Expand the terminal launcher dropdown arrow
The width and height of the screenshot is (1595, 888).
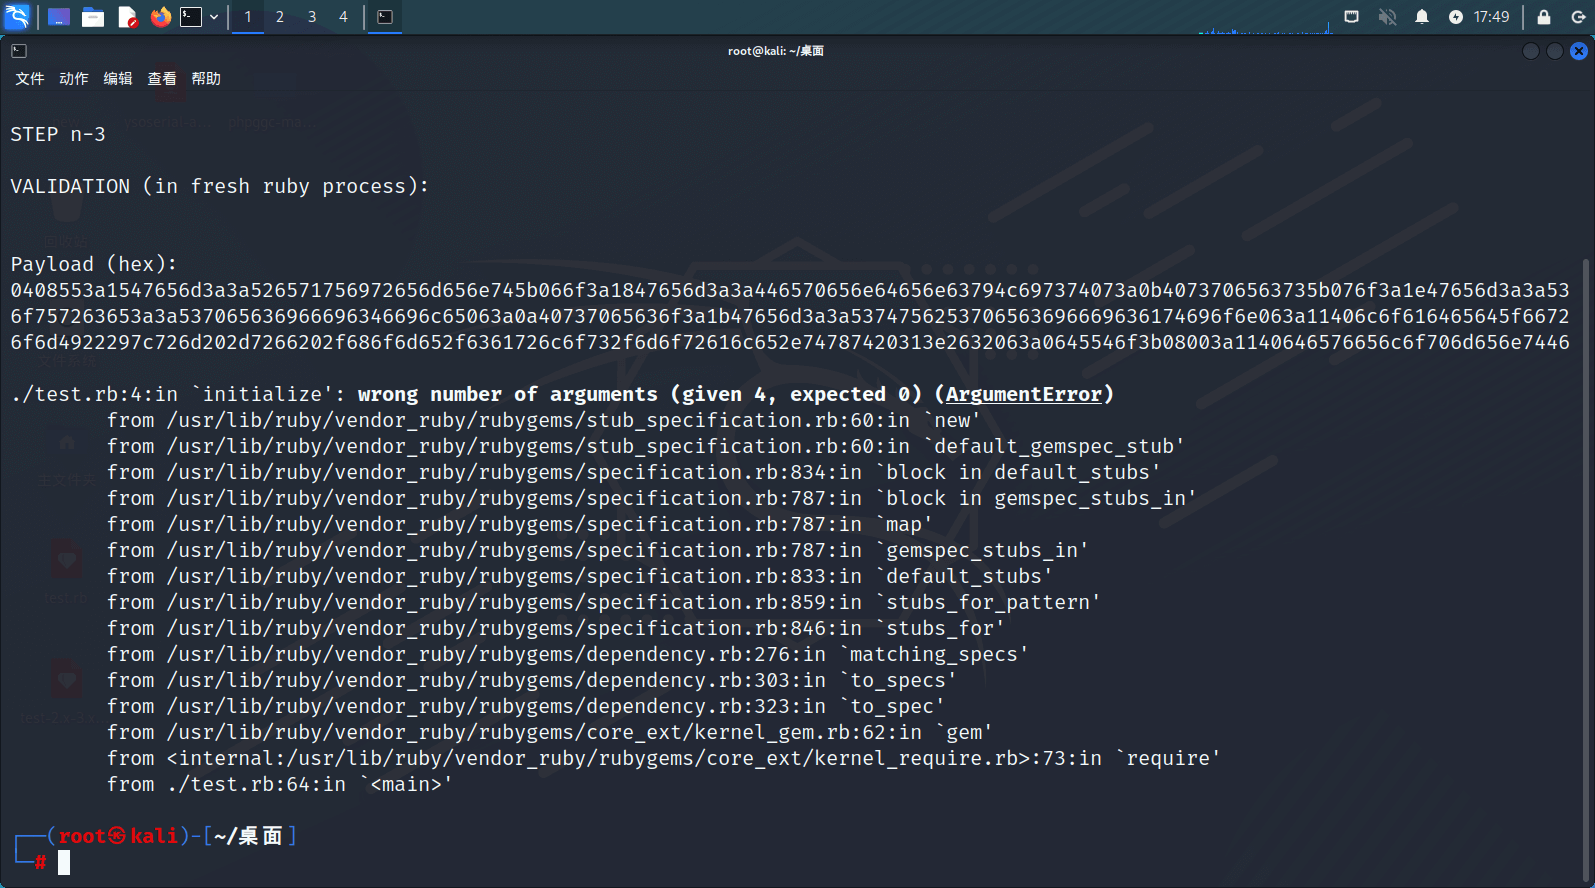click(214, 17)
